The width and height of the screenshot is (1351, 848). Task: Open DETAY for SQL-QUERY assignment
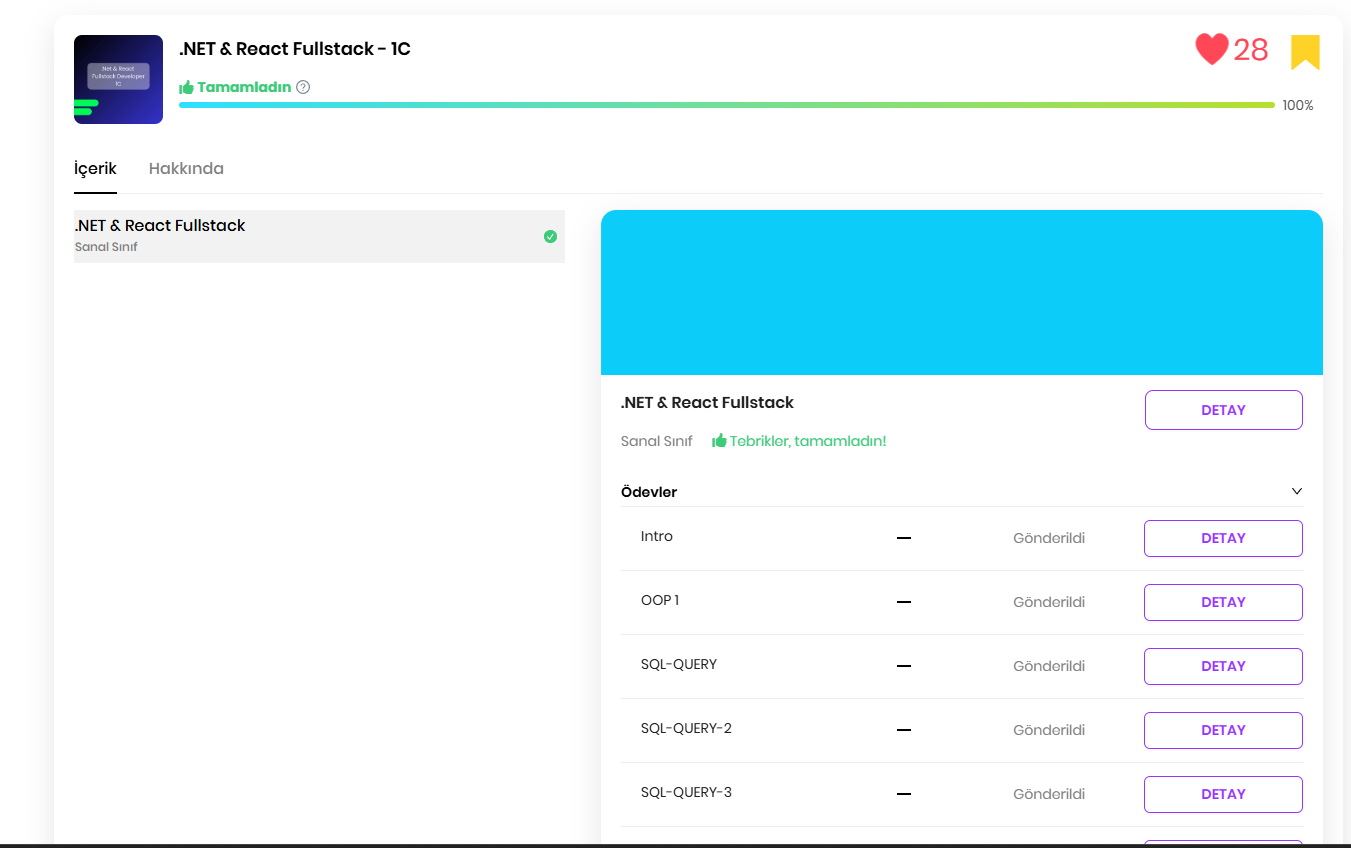1223,666
